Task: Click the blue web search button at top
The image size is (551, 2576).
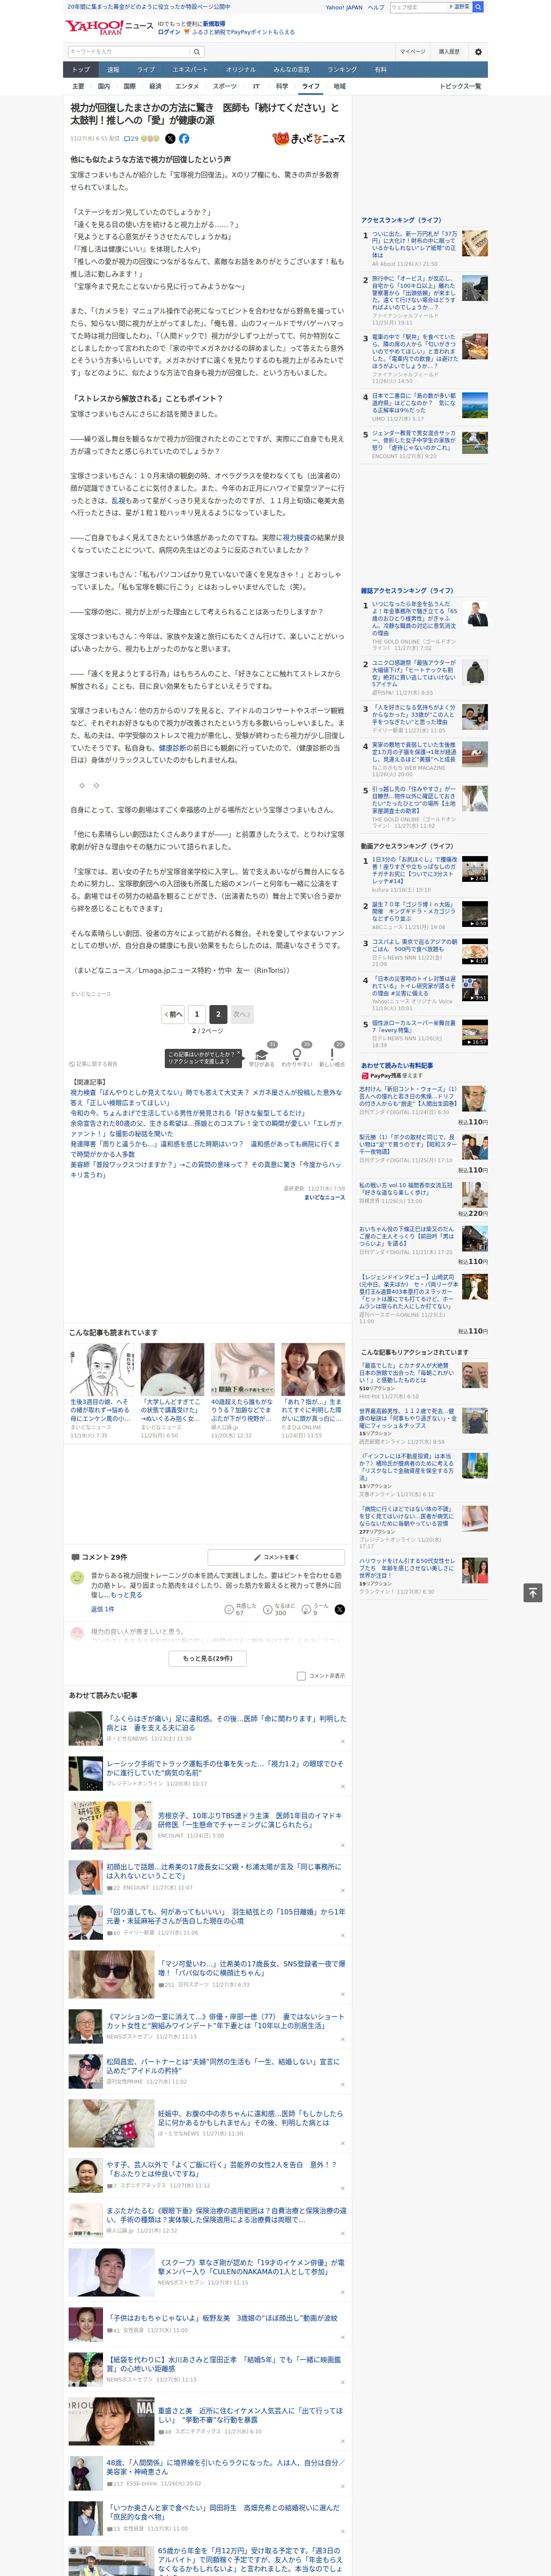Action: point(478,7)
